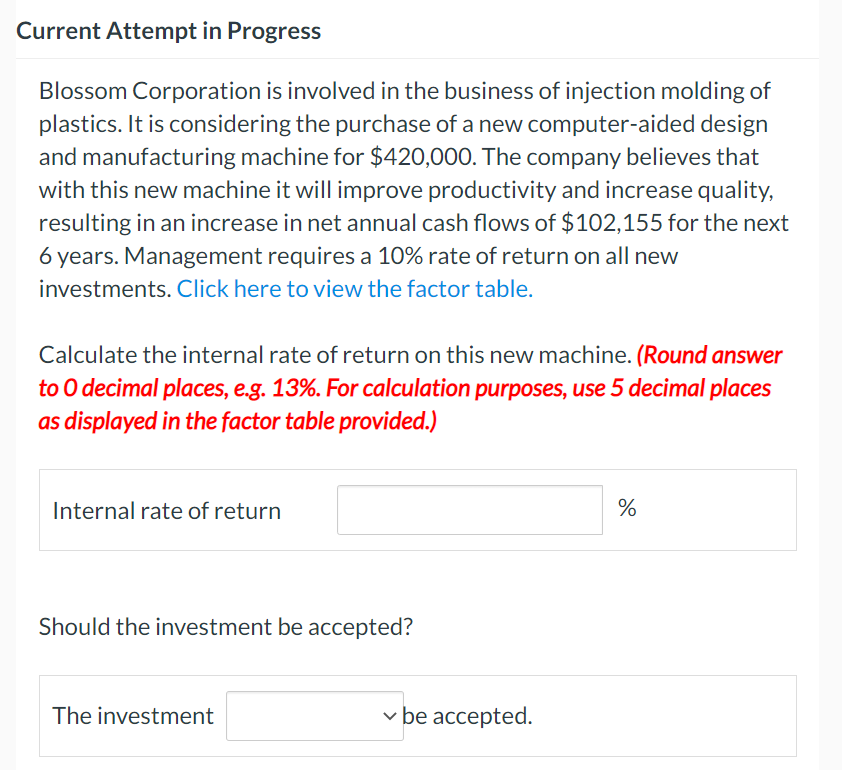Click the 'Should the investment be accepted?' text
This screenshot has width=842, height=770.
(x=226, y=627)
